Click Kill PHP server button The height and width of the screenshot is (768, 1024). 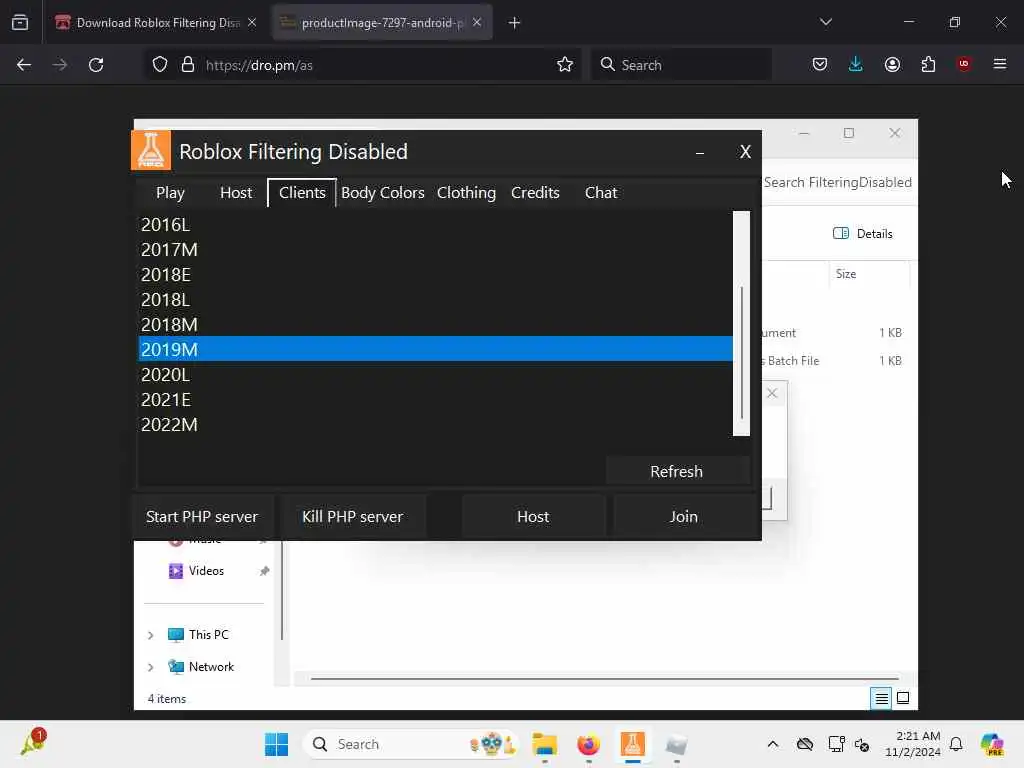point(353,517)
